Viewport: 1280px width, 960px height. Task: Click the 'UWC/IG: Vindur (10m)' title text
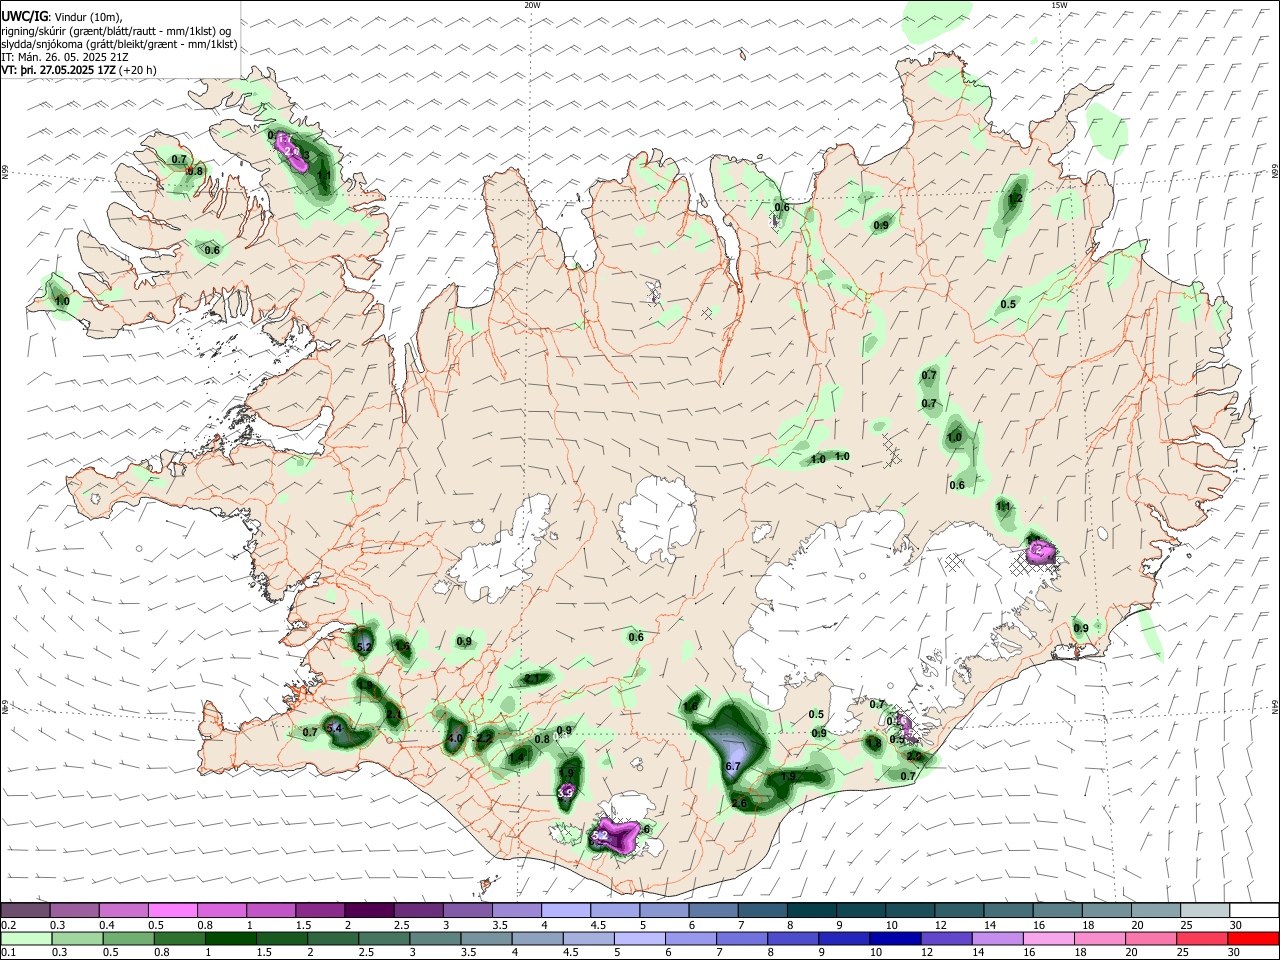click(61, 17)
